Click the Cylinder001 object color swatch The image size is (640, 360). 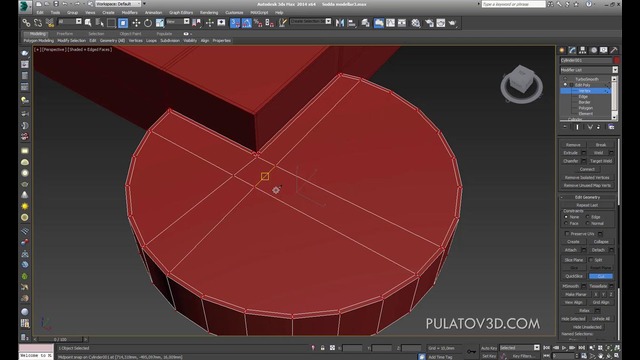[x=617, y=60]
